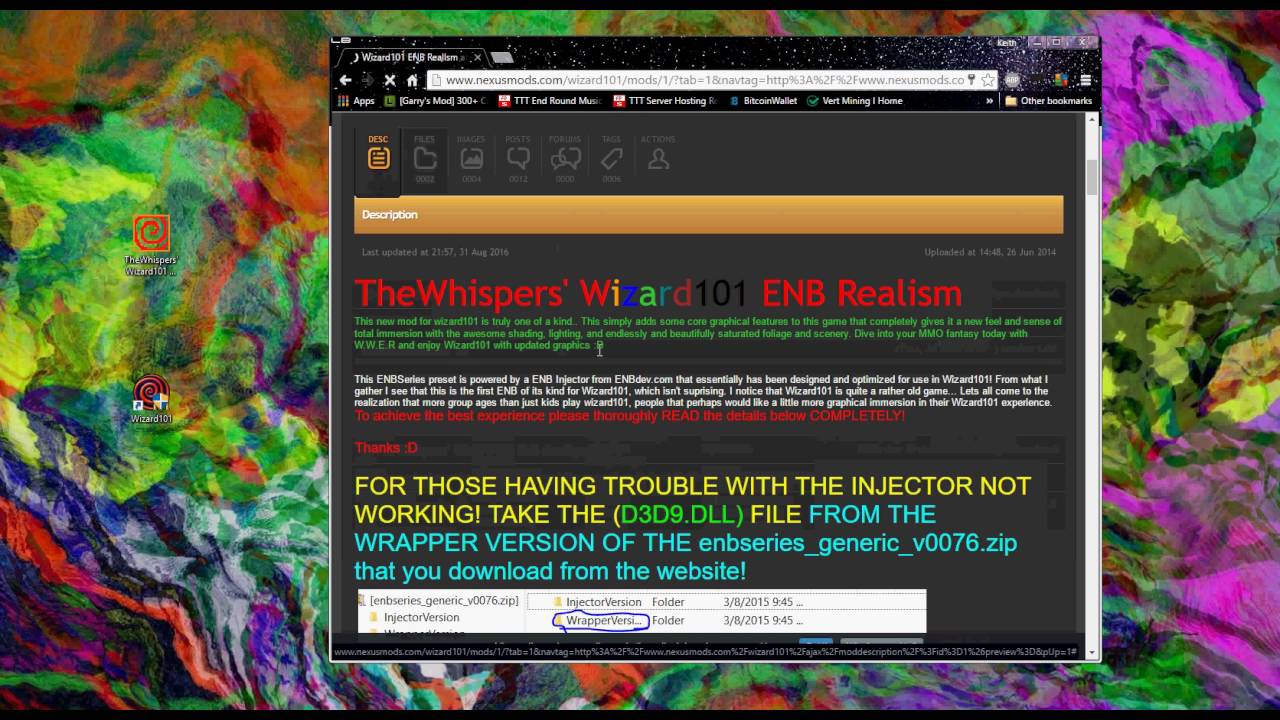Open the Adblock Plus extension icon
Image resolution: width=1280 pixels, height=720 pixels.
point(1012,80)
